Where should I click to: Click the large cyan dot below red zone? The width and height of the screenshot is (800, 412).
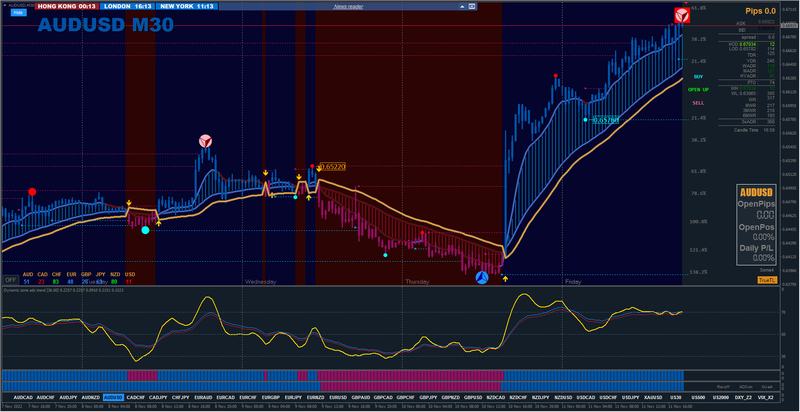[x=145, y=230]
